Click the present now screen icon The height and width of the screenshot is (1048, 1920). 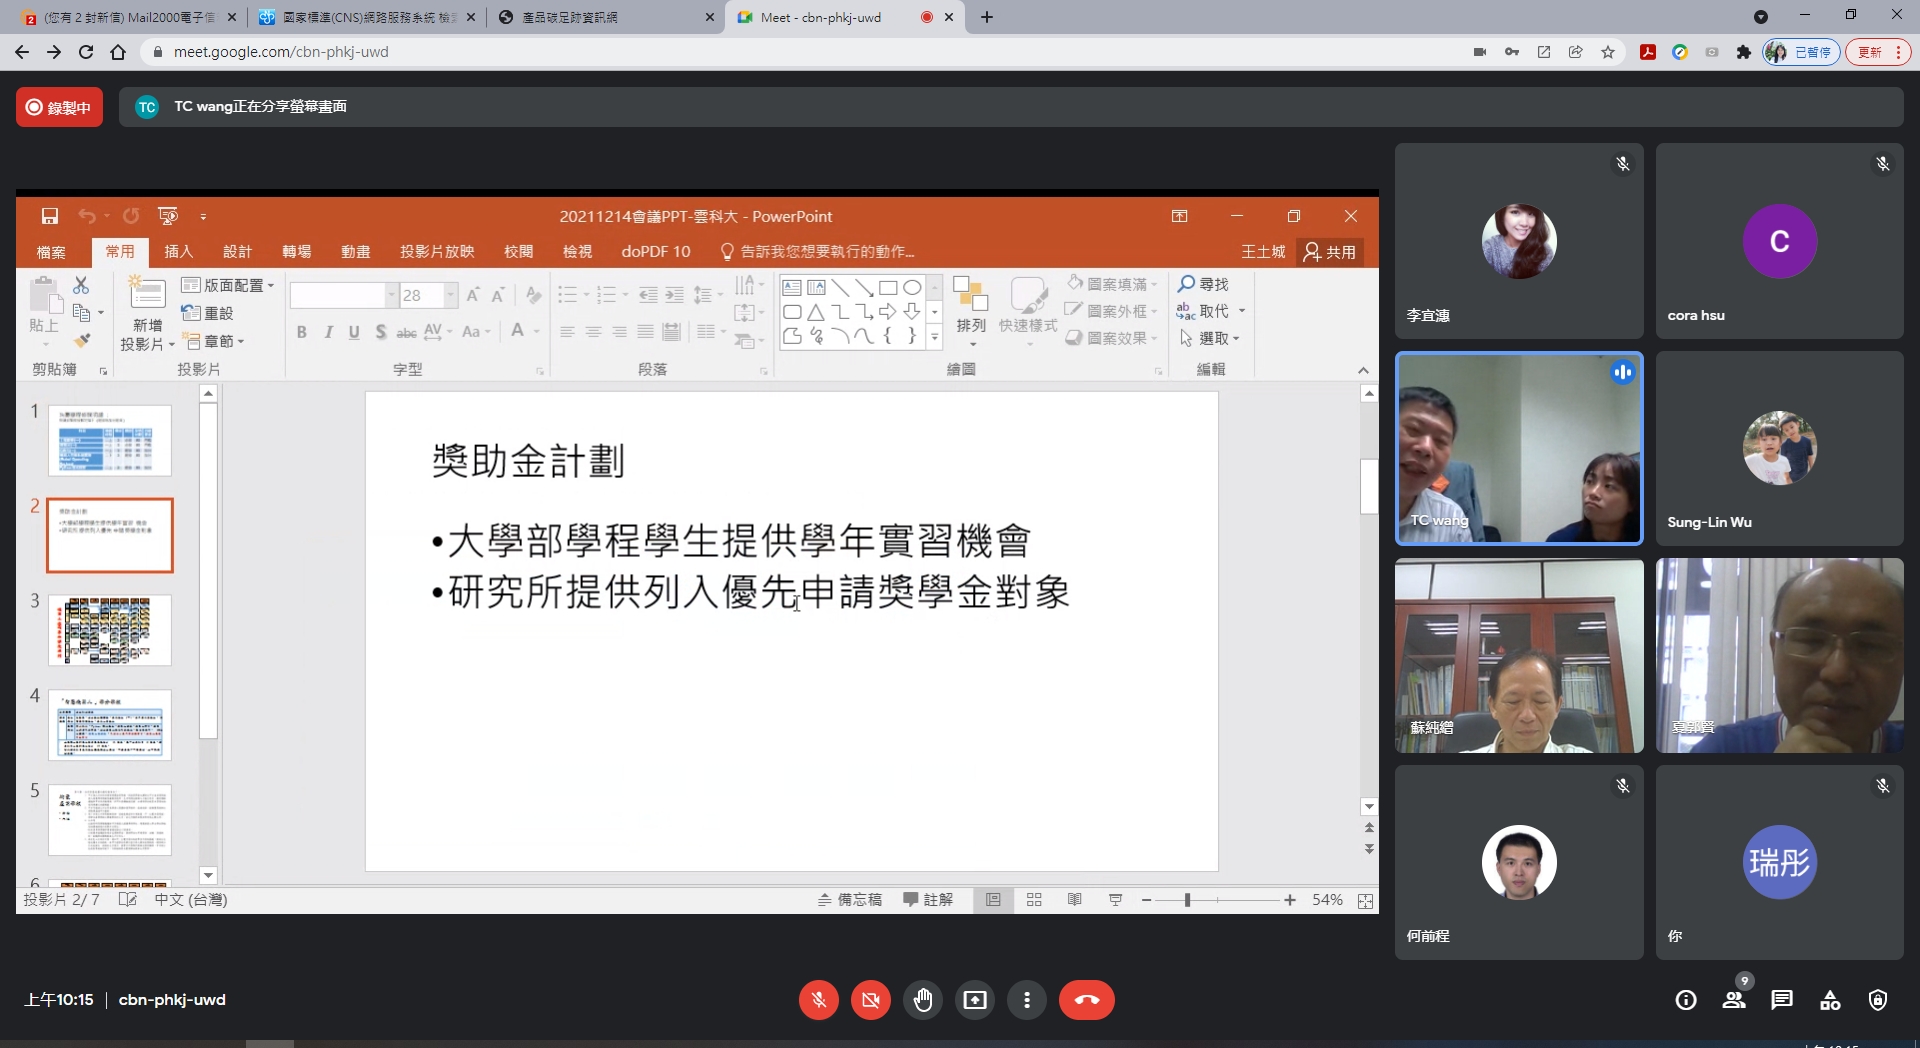pos(975,1000)
